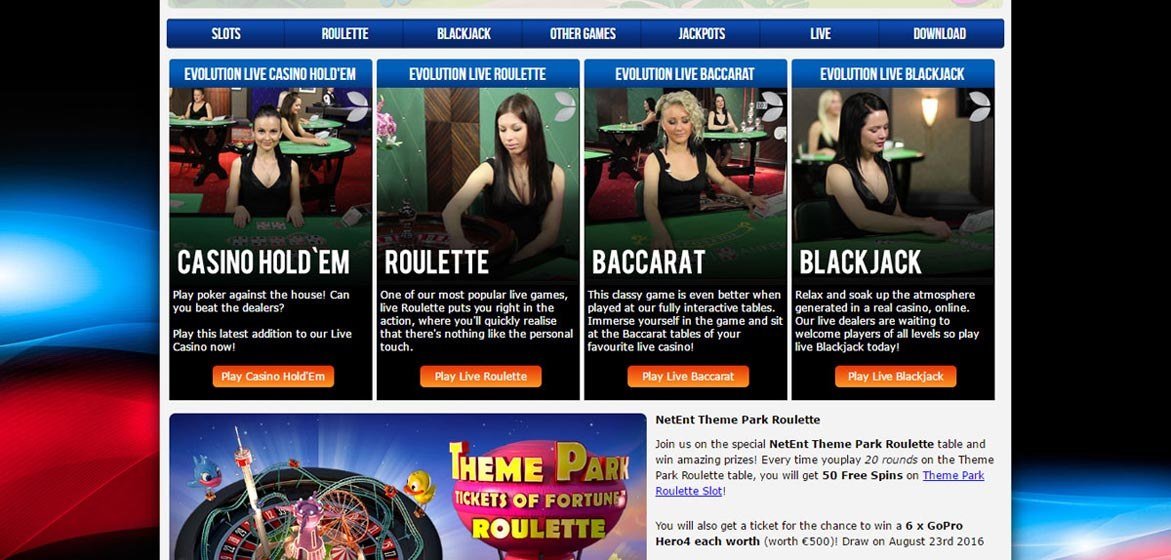Follow the Theme Park Roulette Slot link
Screen dimensions: 1171x560
820,483
